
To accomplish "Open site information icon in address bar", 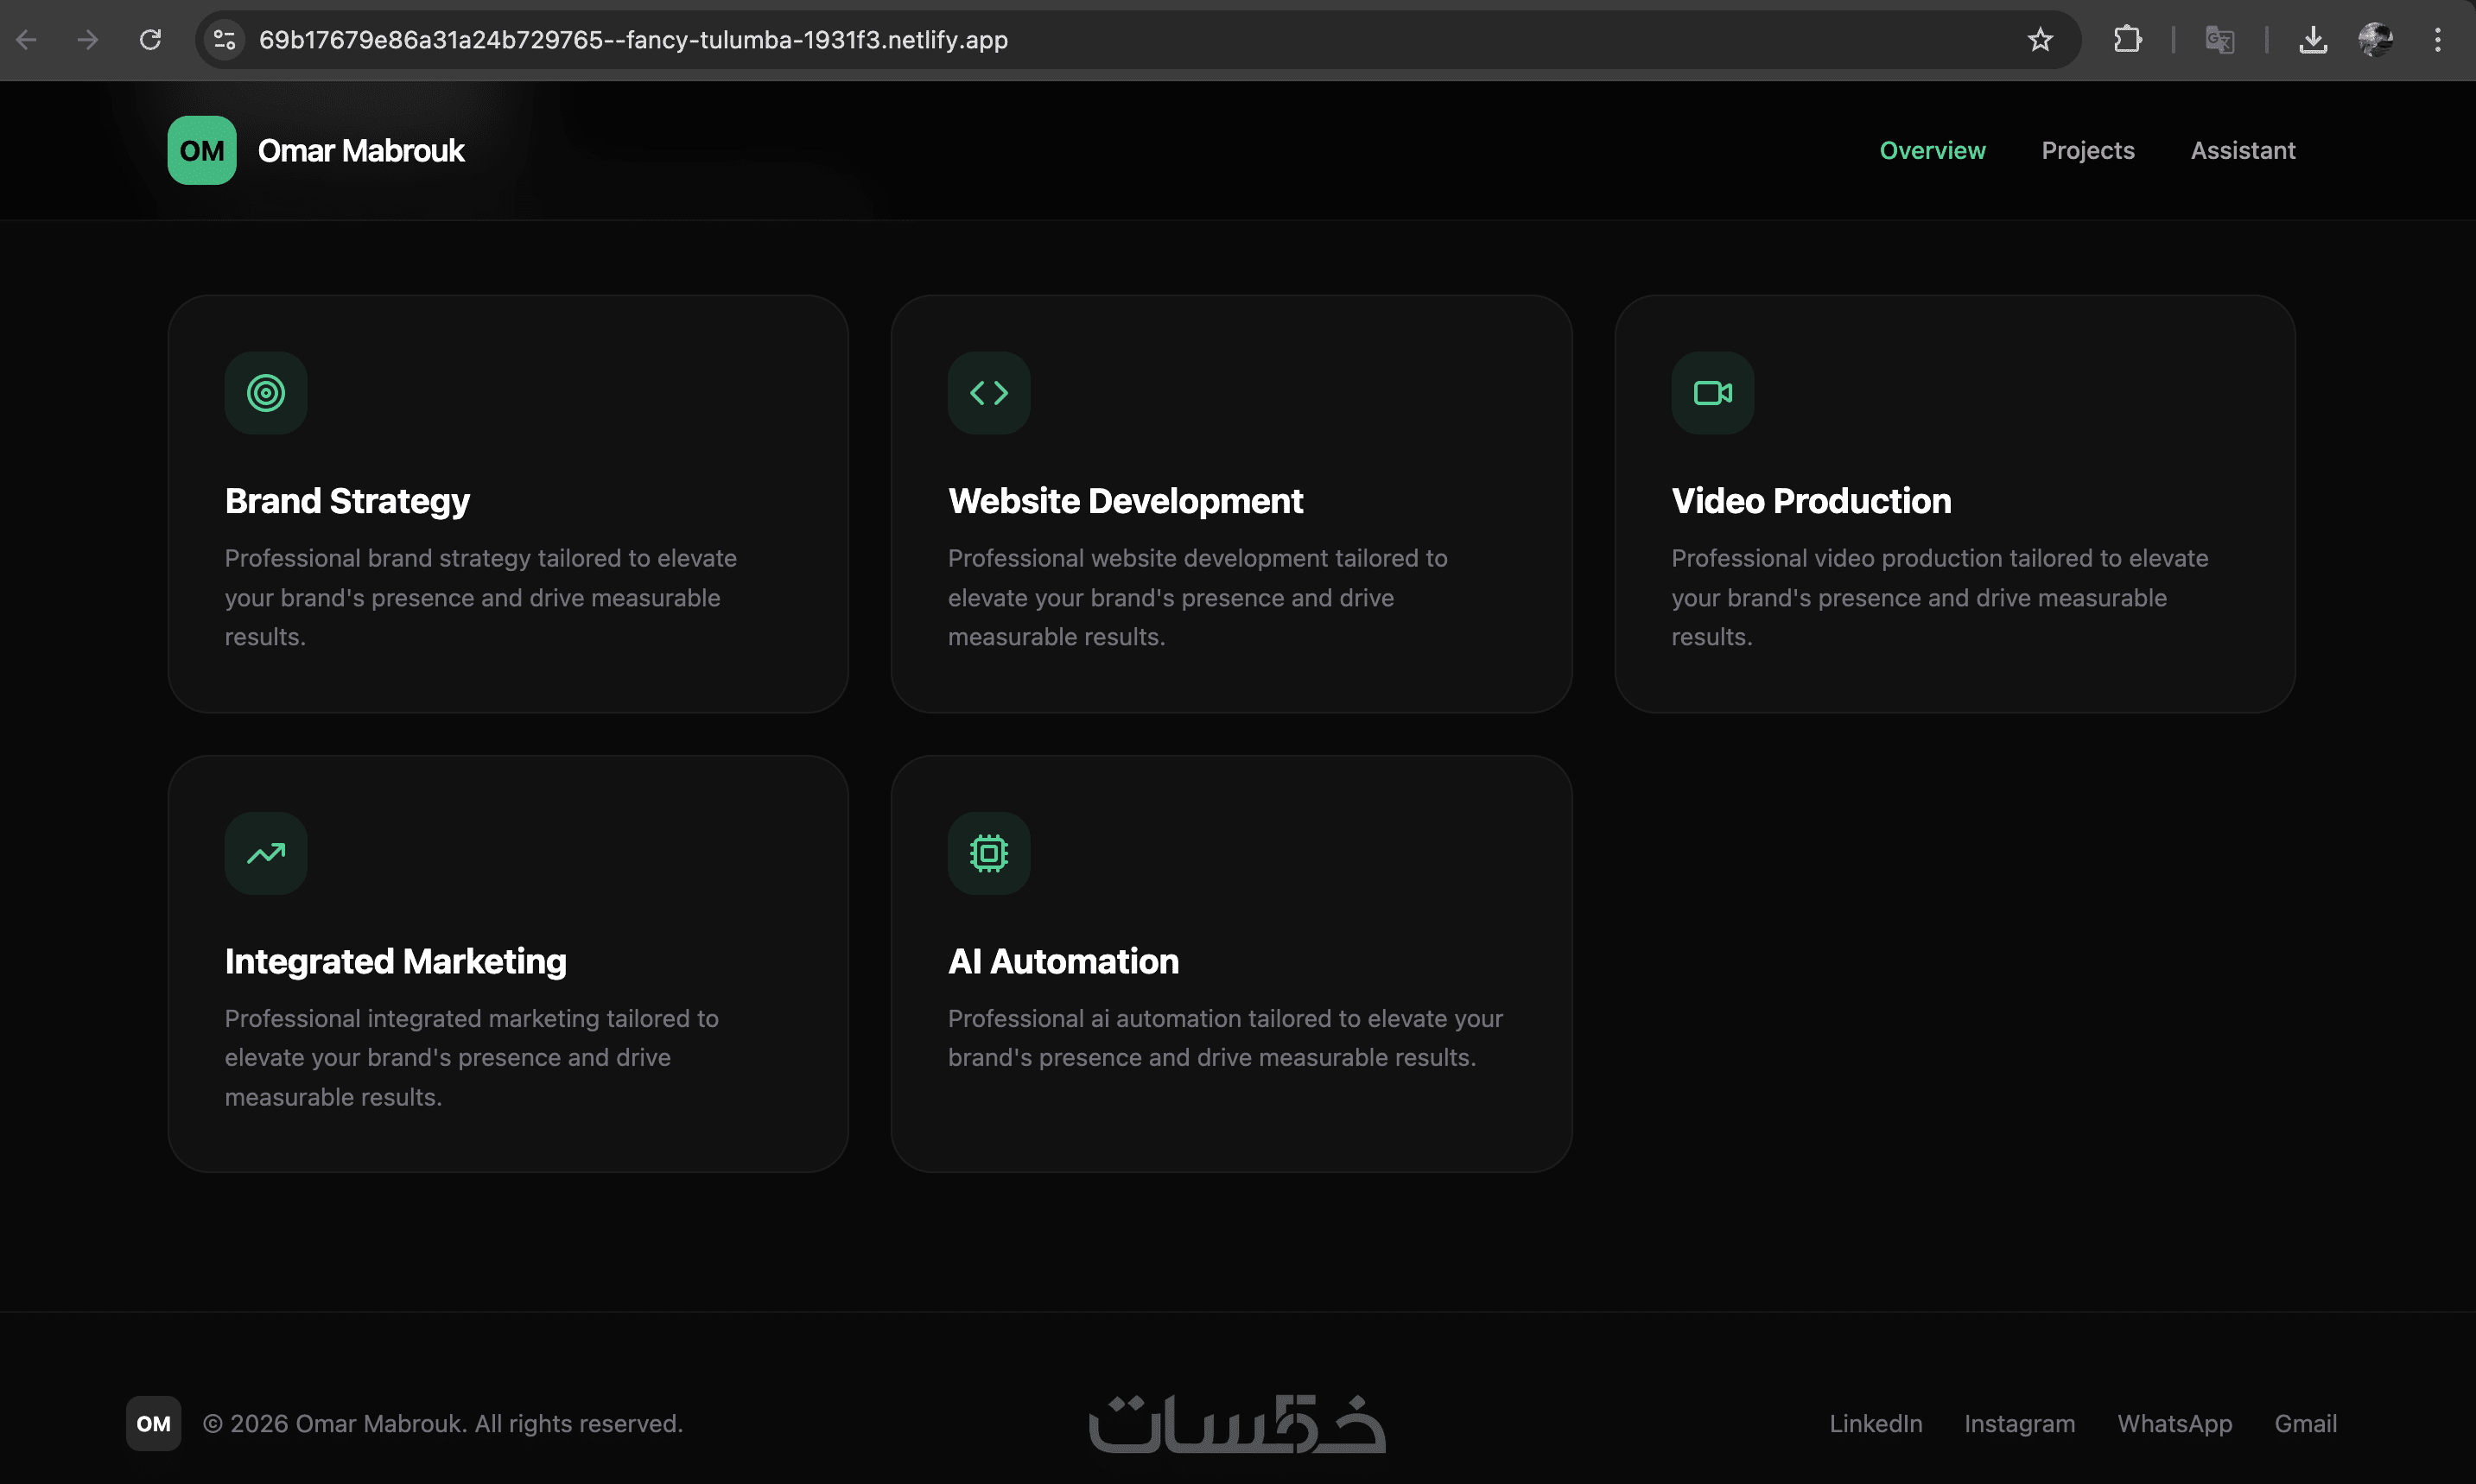I will [224, 40].
